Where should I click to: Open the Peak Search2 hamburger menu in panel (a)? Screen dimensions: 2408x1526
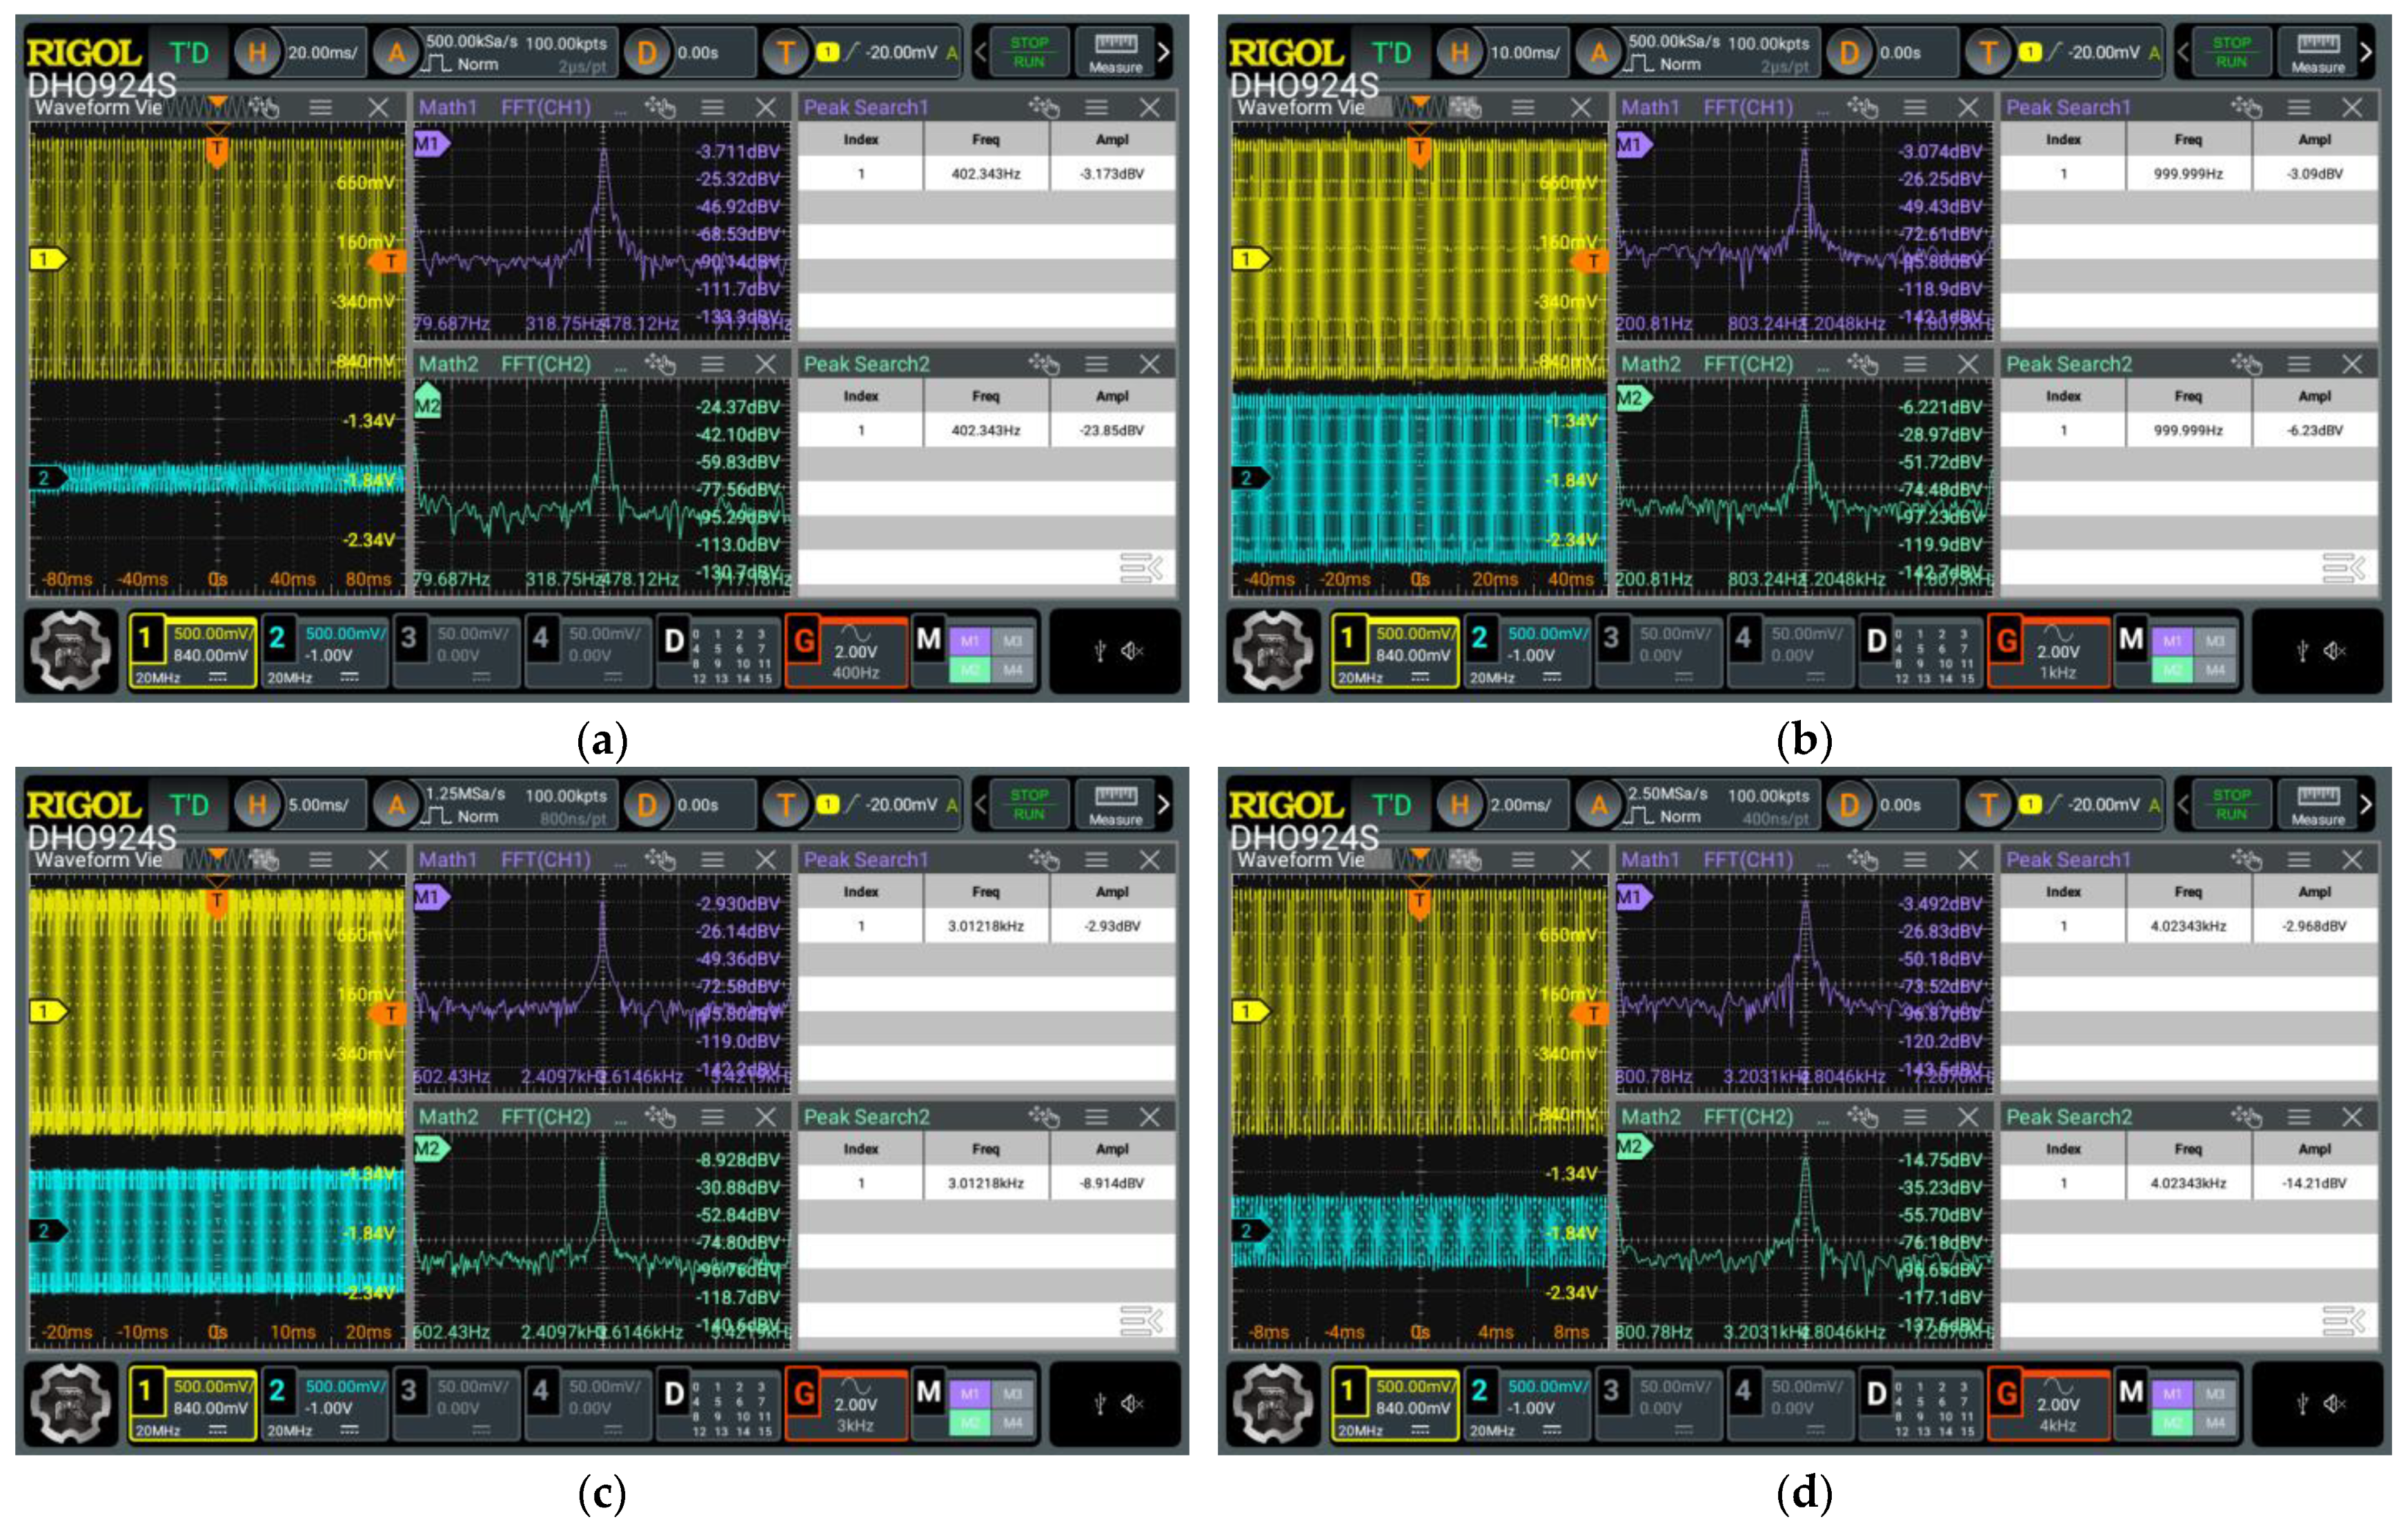coord(1096,364)
